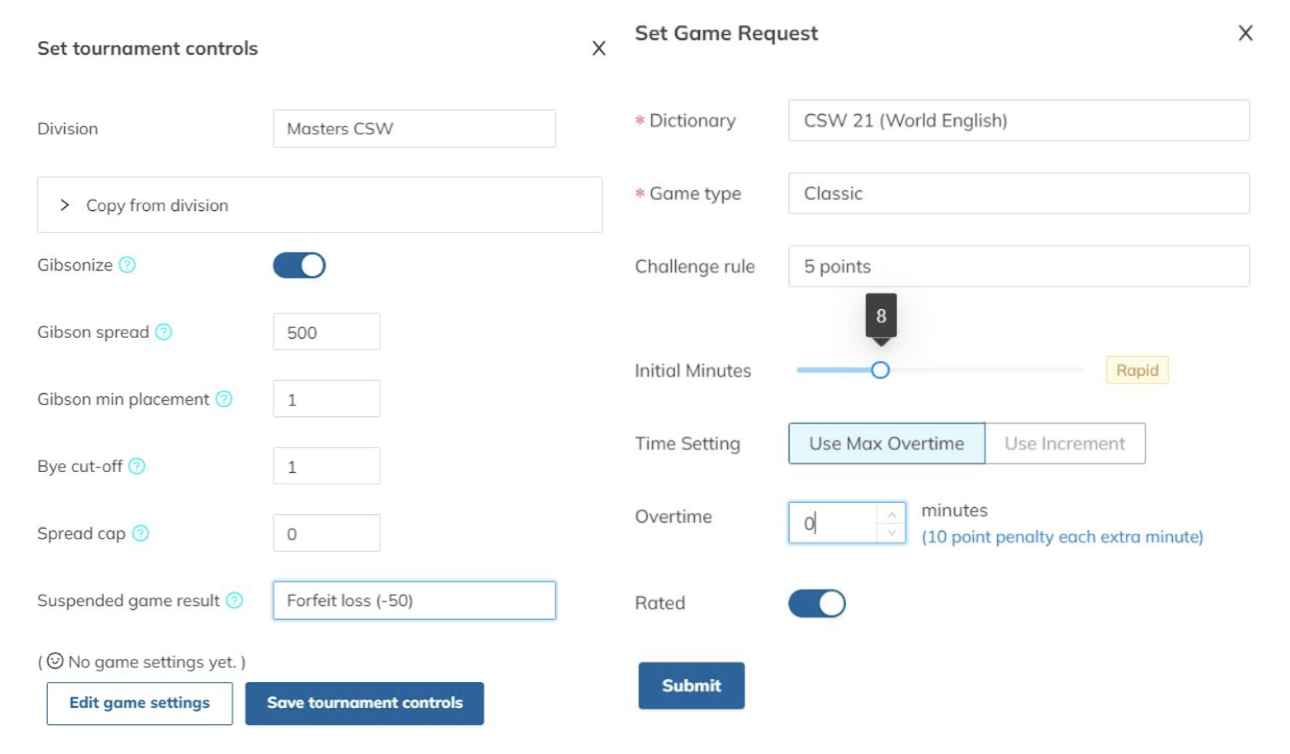Image resolution: width=1290 pixels, height=754 pixels.
Task: Select Use Max Overtime option
Action: (886, 443)
